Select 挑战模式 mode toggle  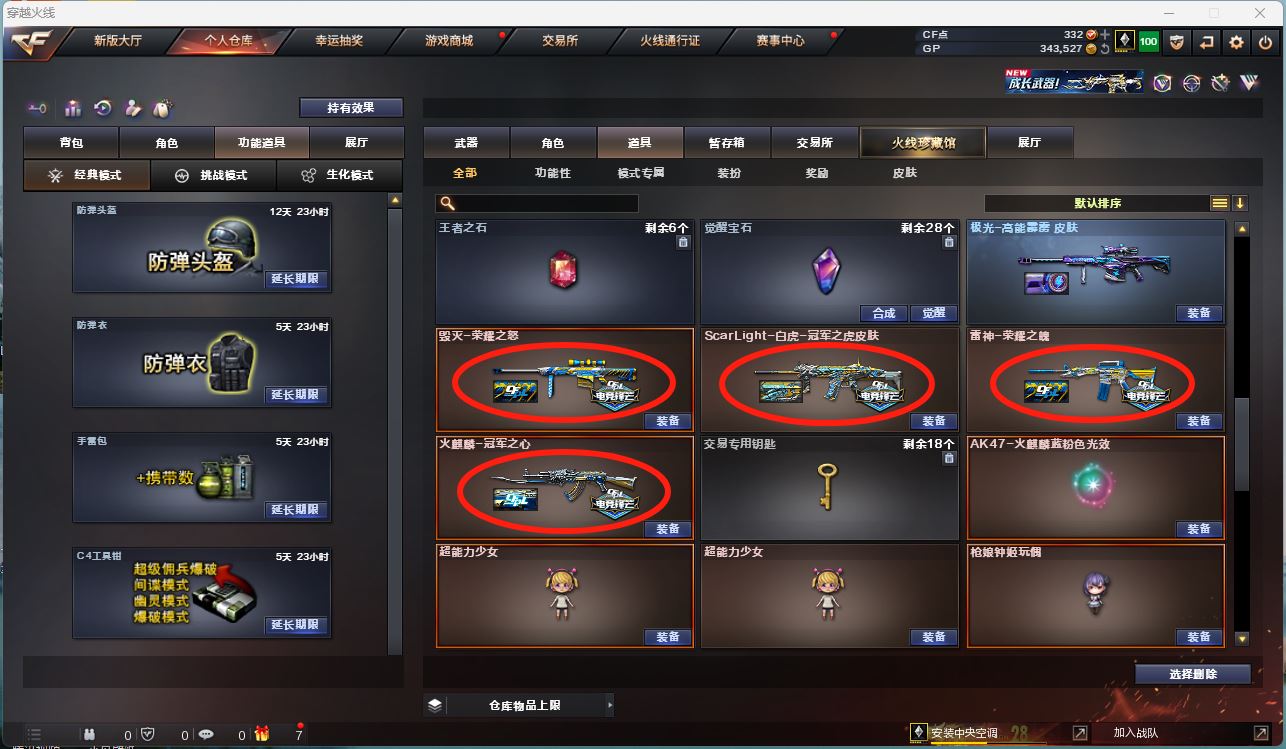click(213, 175)
